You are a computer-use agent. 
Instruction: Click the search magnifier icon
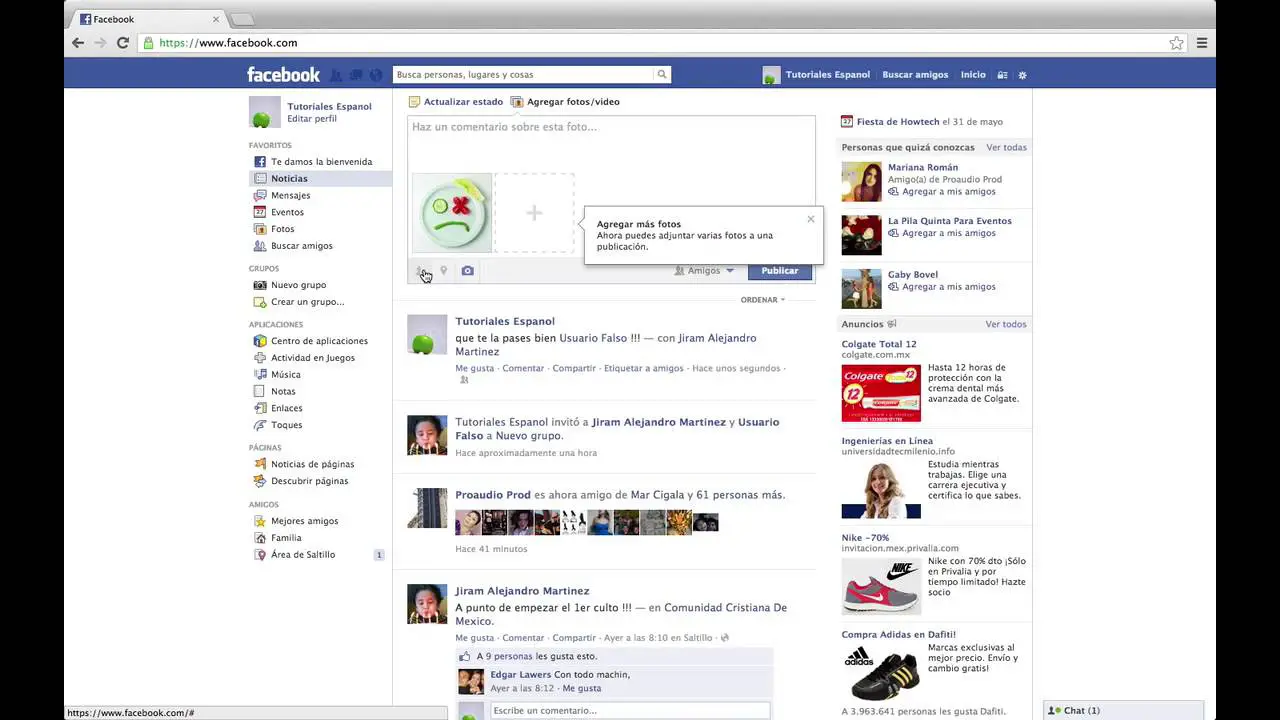tap(661, 74)
